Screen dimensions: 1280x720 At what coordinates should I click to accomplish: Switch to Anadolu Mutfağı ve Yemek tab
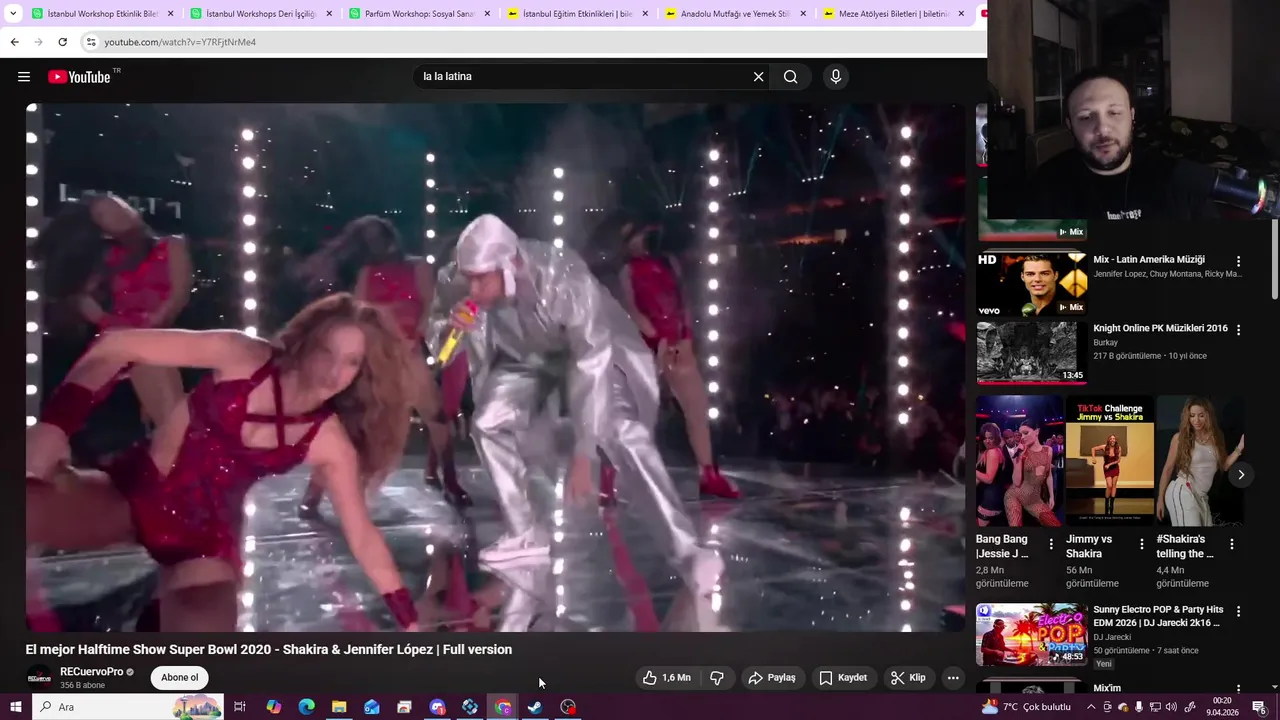click(735, 14)
